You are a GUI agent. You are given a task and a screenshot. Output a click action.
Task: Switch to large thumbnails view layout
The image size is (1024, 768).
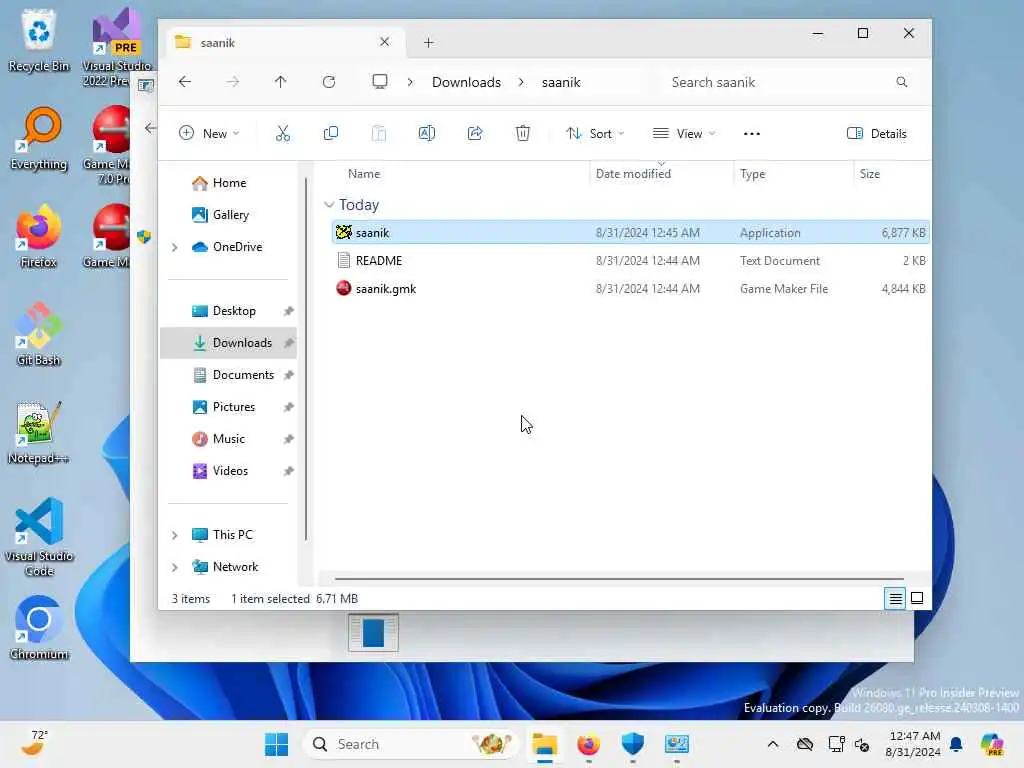point(917,598)
